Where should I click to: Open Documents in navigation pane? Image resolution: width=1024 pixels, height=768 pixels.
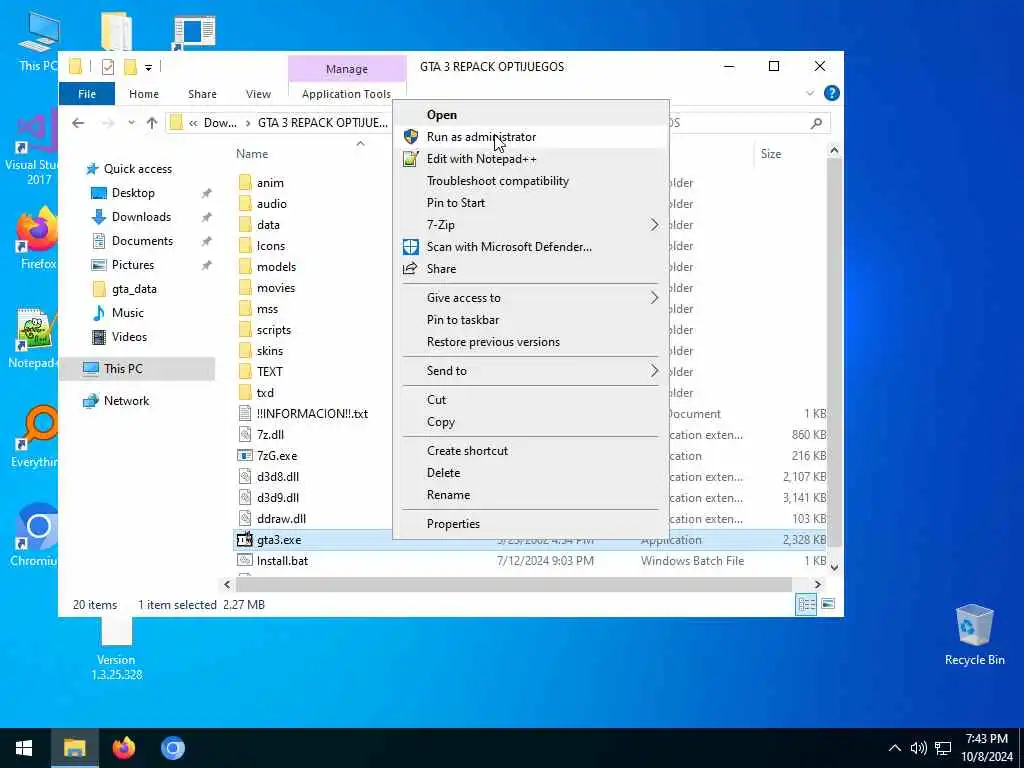point(142,241)
